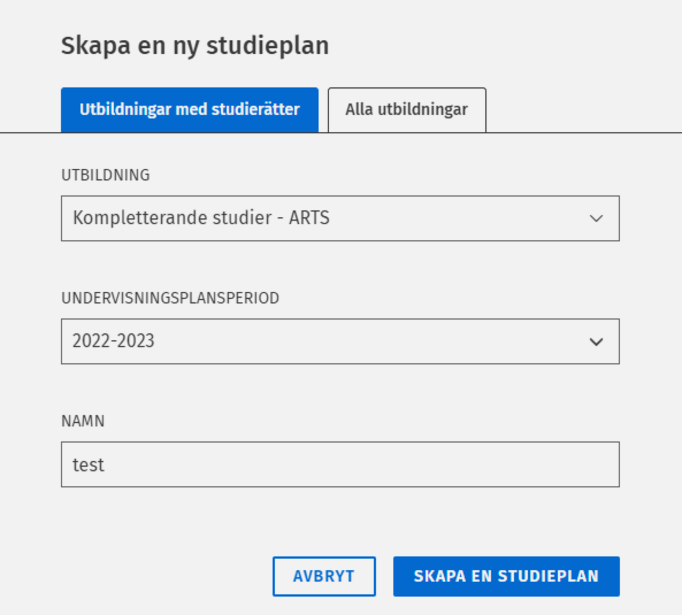Open the 2022-2023 period dropdown
Screen dimensions: 682x615
pos(340,341)
